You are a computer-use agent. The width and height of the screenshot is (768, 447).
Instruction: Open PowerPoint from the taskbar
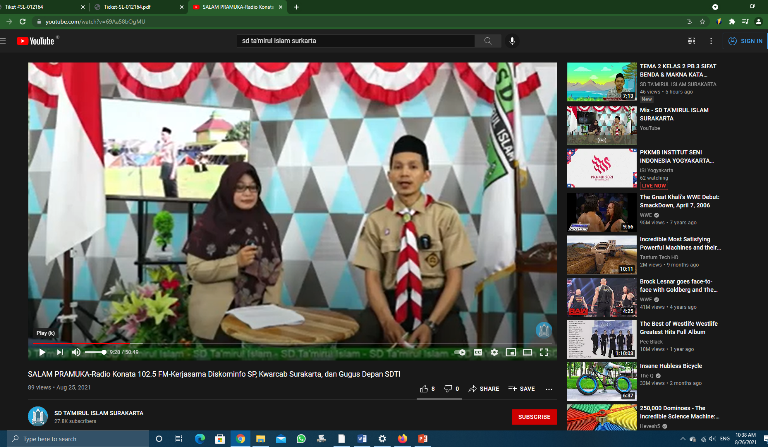point(423,439)
